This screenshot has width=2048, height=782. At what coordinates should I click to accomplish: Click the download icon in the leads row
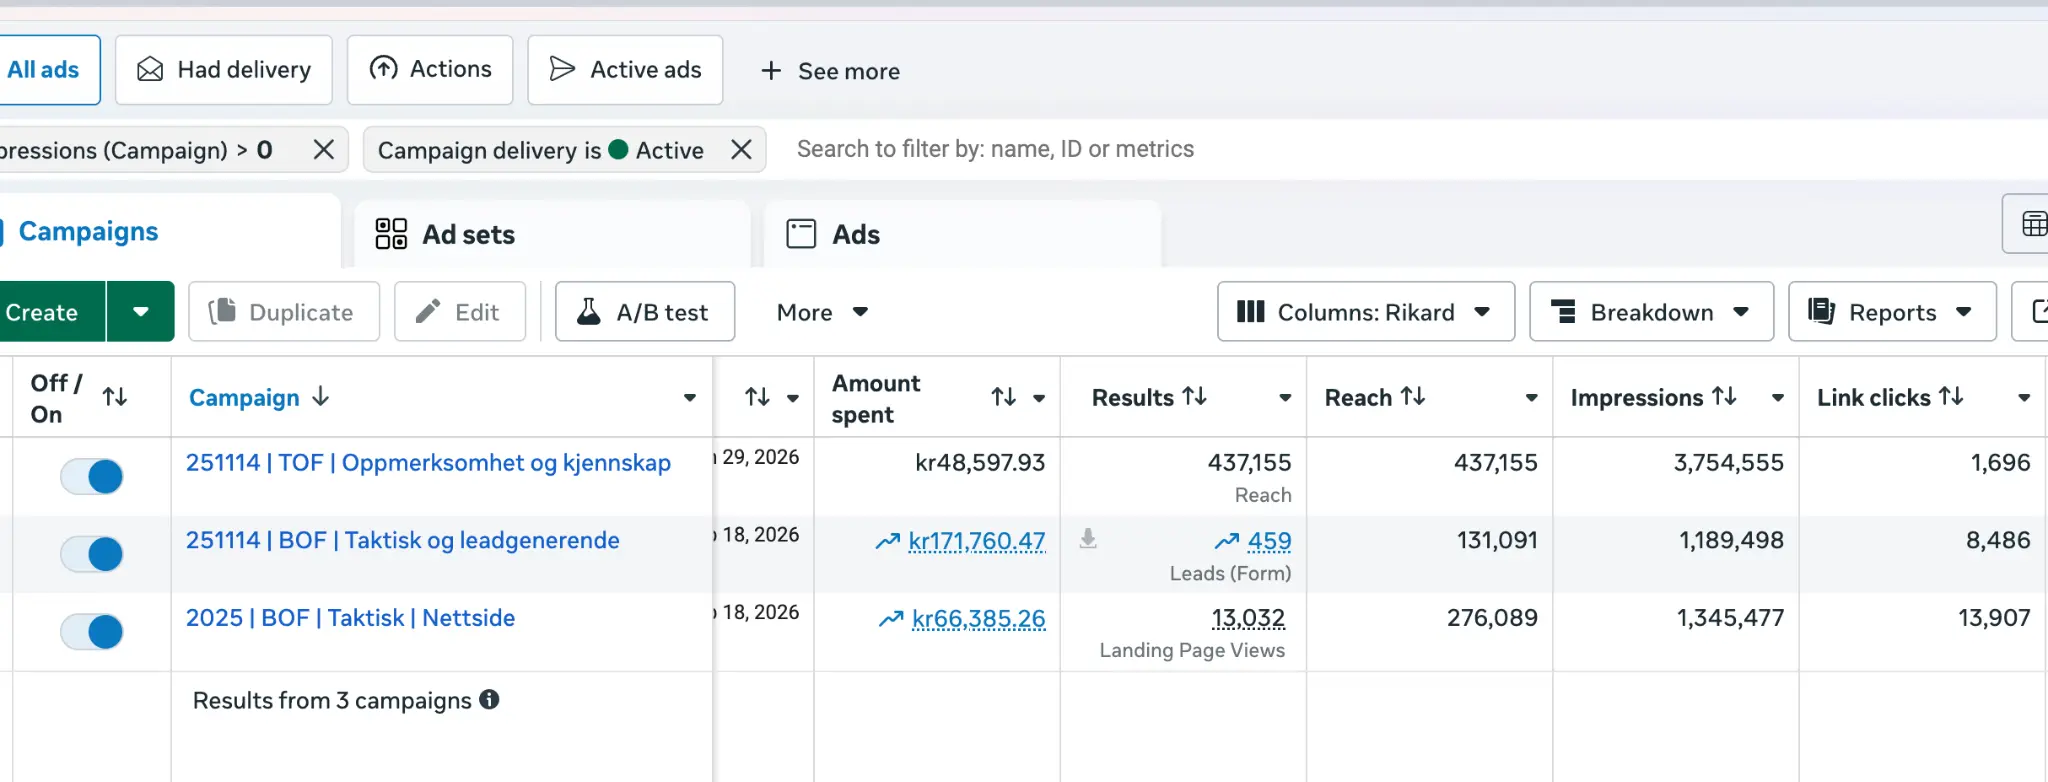(x=1088, y=539)
